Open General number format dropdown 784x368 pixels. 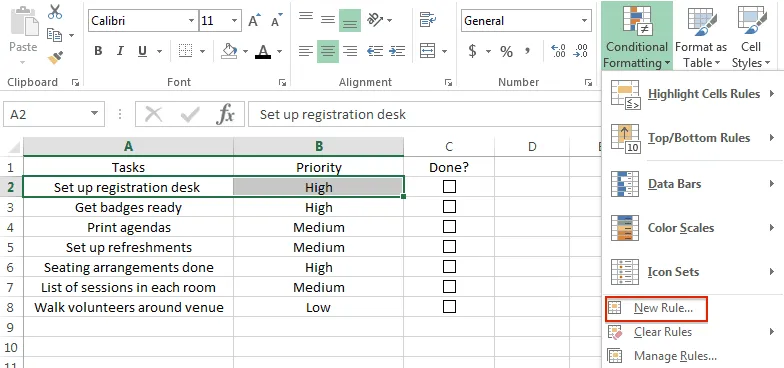point(584,21)
